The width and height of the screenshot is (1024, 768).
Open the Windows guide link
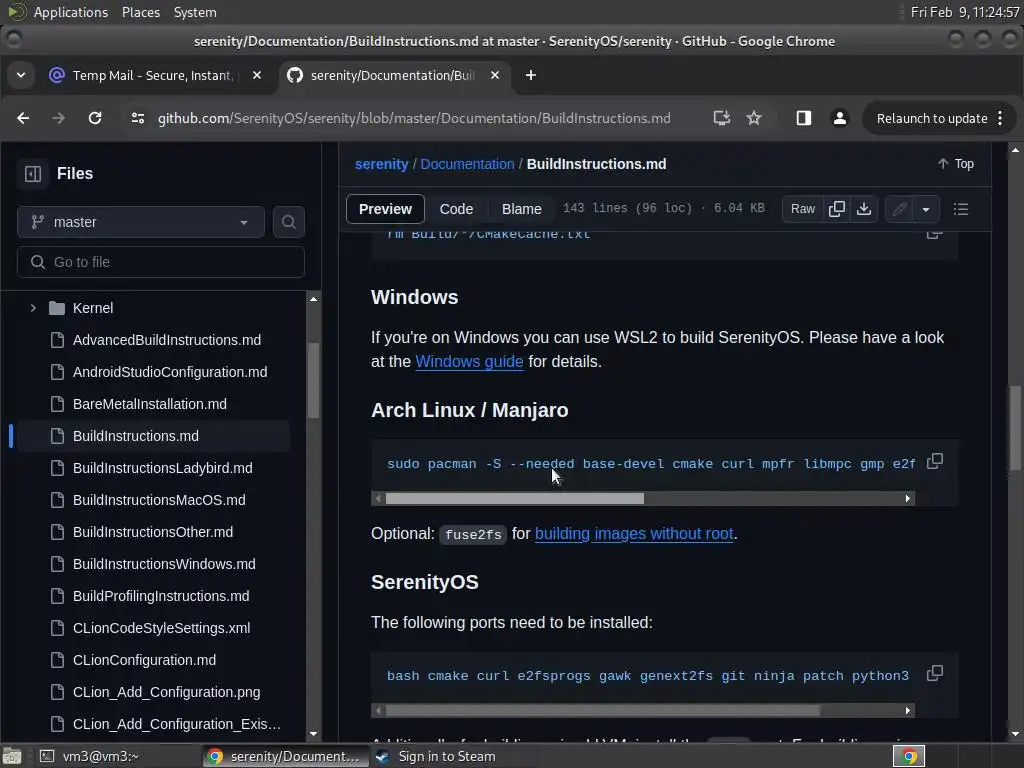click(x=469, y=361)
